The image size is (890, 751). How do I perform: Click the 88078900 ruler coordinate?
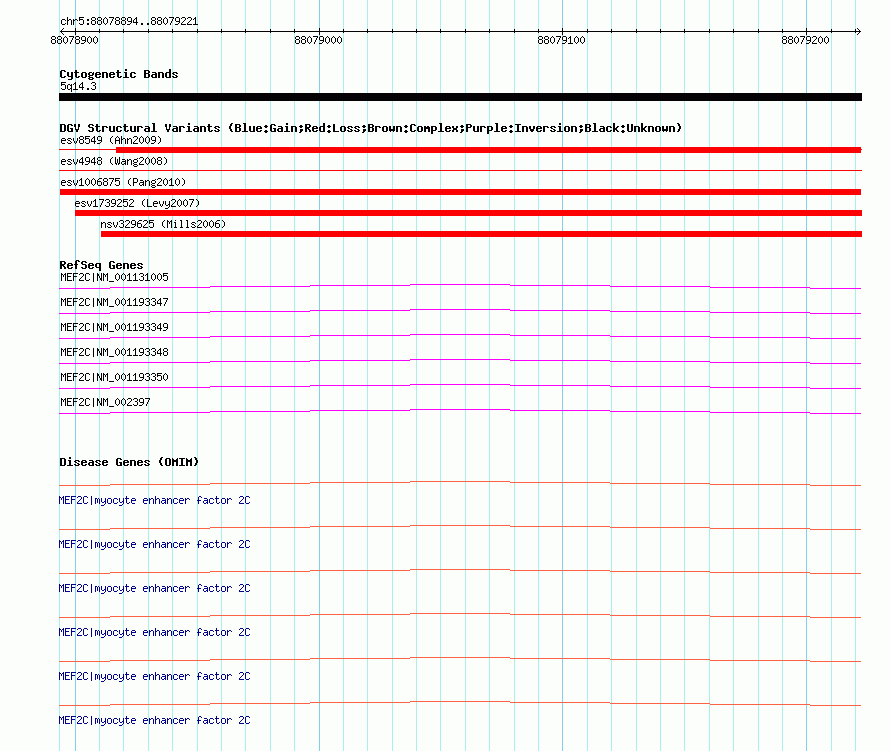pos(74,40)
